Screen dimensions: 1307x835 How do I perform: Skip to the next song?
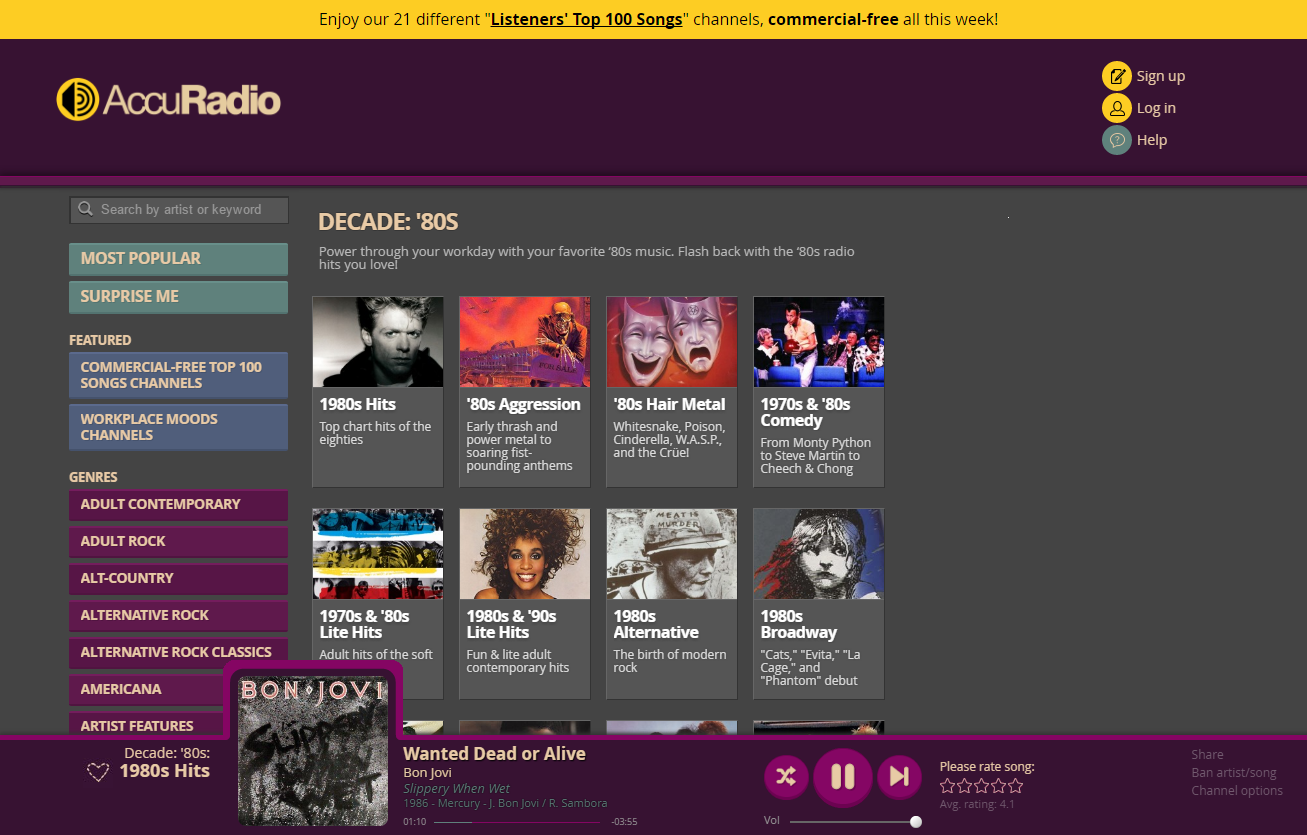899,776
